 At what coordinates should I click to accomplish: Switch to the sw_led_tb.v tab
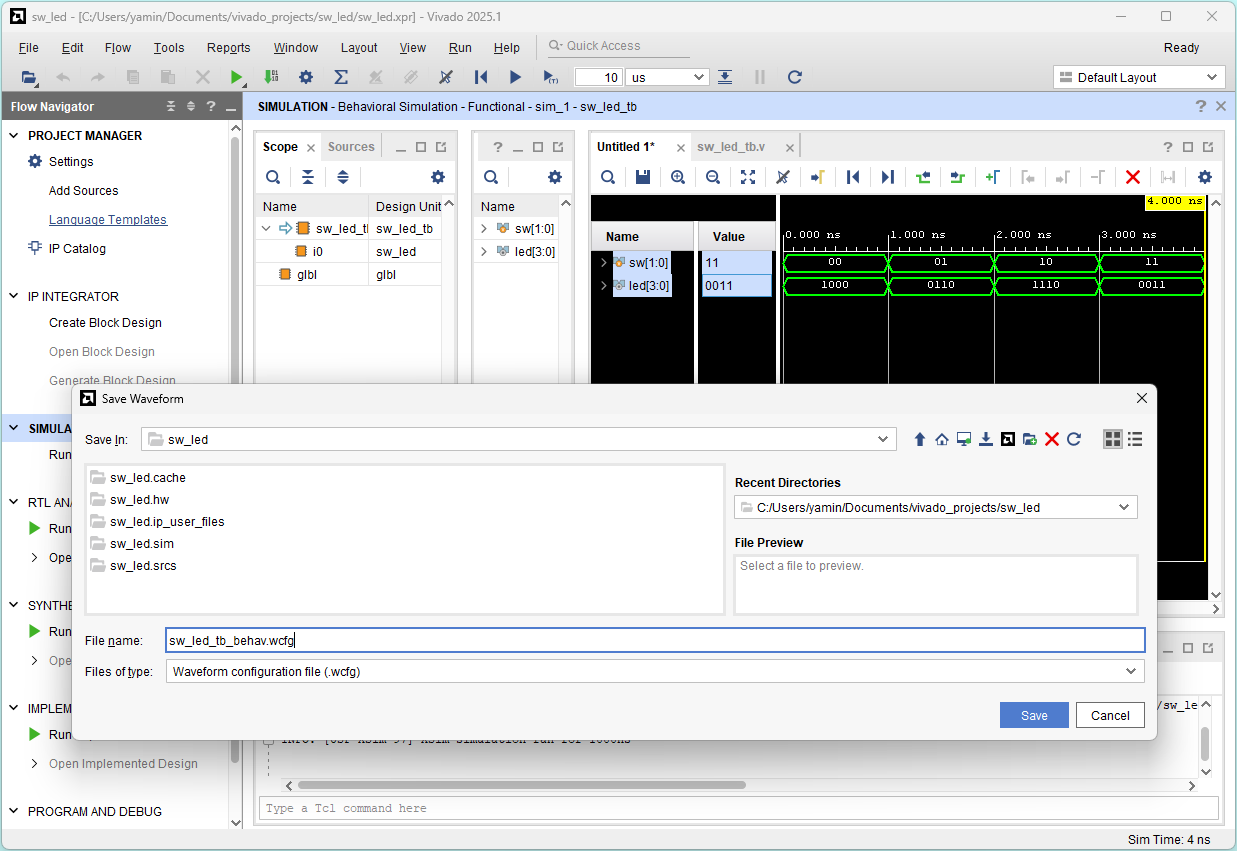click(x=731, y=147)
